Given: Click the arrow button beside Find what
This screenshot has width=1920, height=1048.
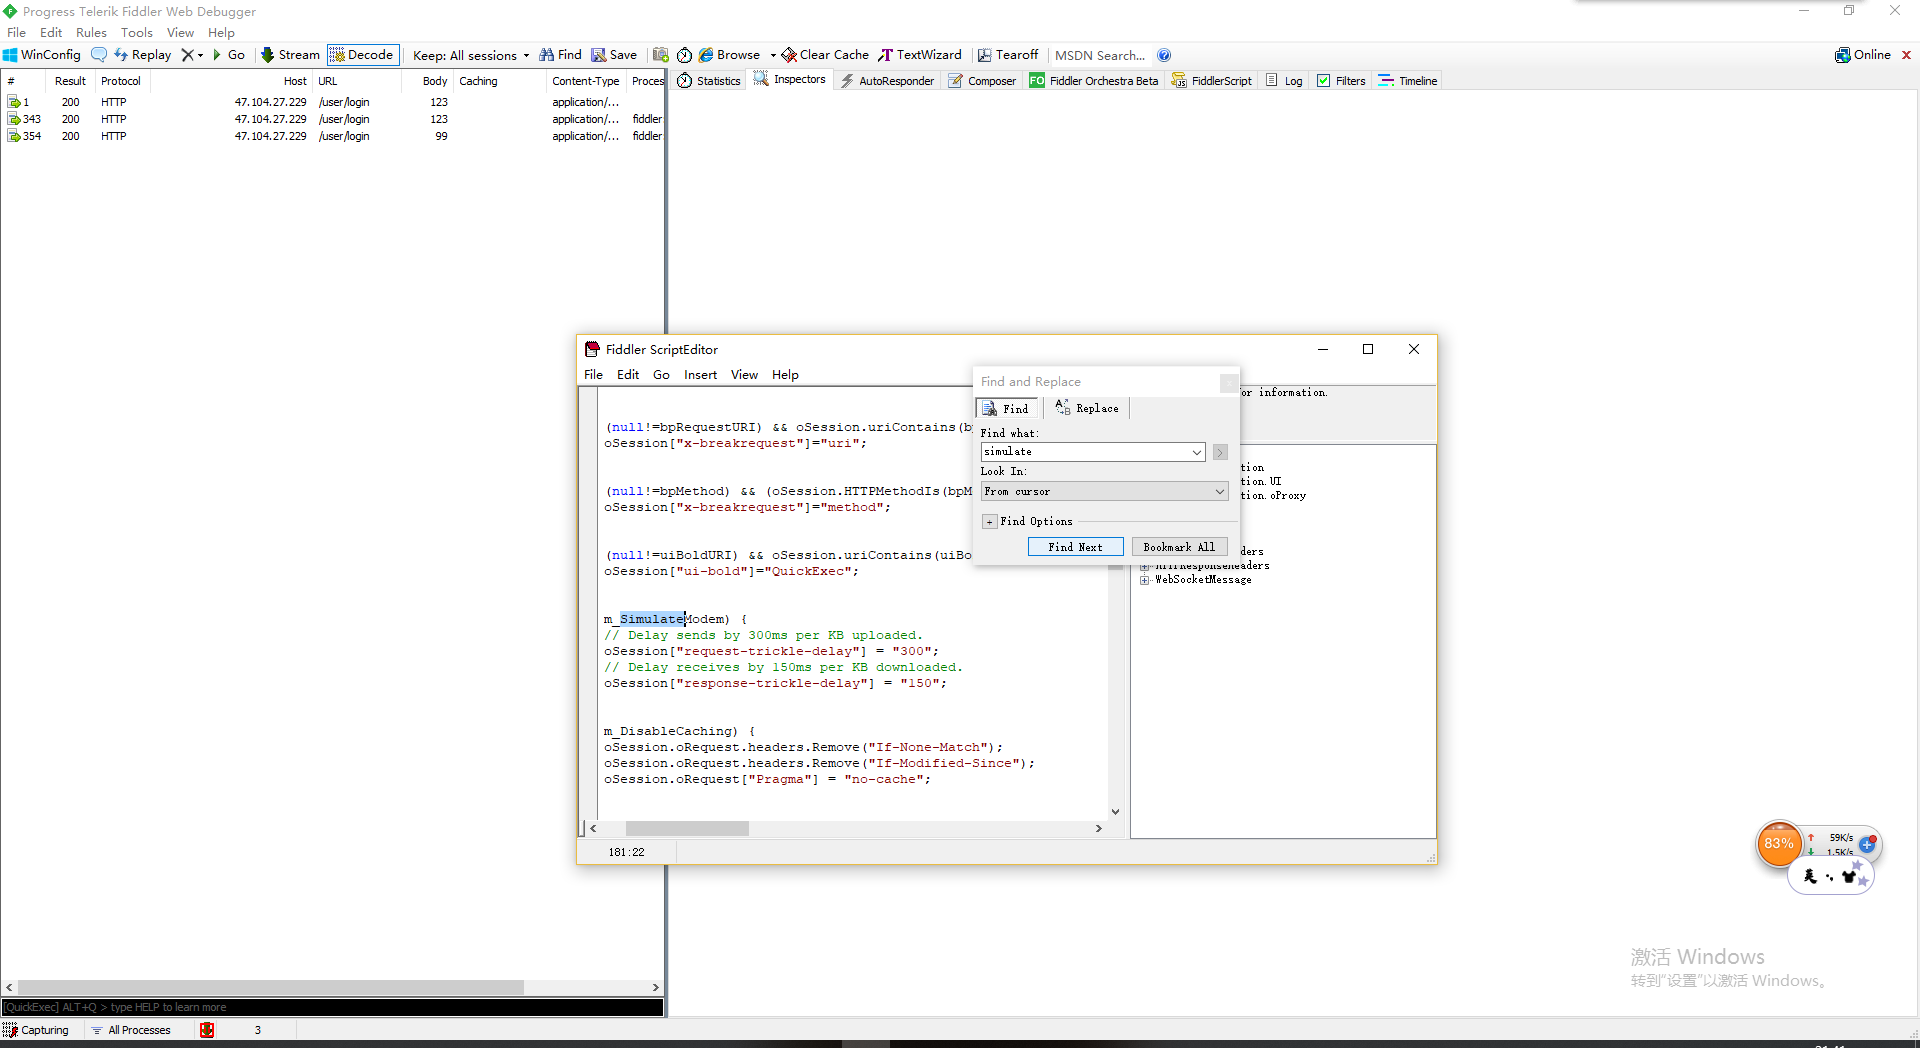Looking at the screenshot, I should tap(1220, 452).
